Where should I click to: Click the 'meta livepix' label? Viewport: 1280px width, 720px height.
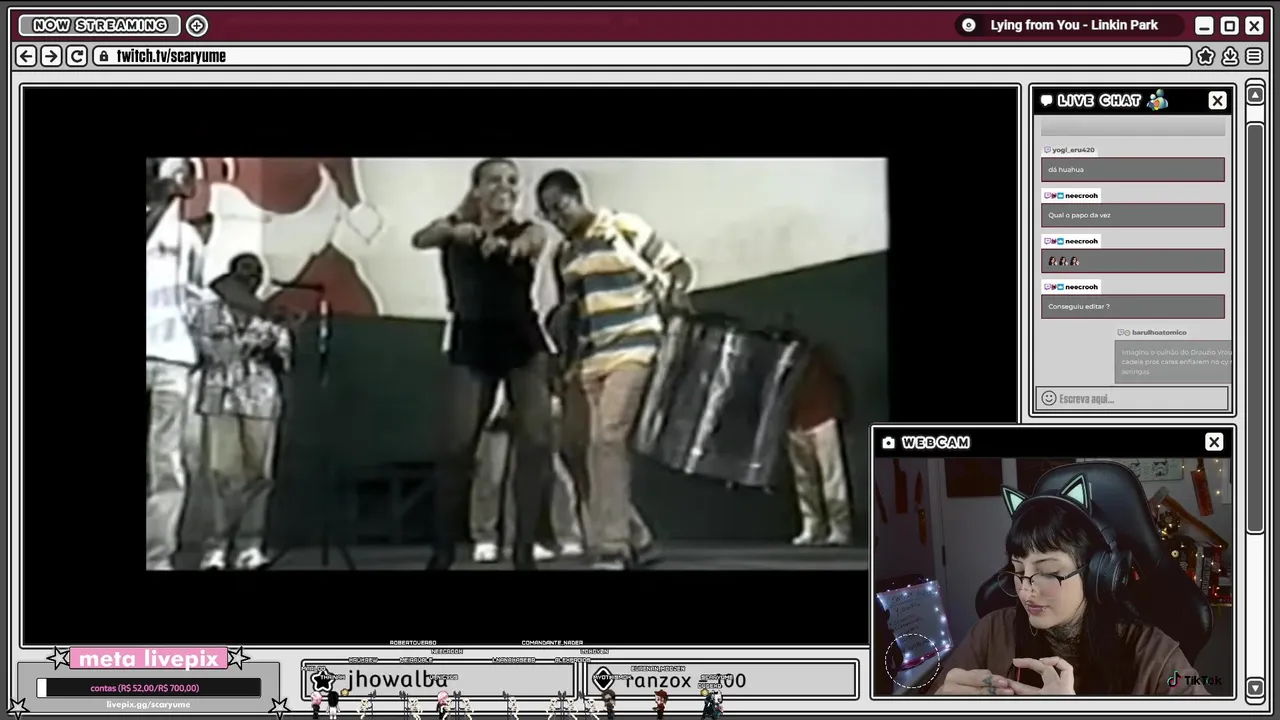coord(148,658)
